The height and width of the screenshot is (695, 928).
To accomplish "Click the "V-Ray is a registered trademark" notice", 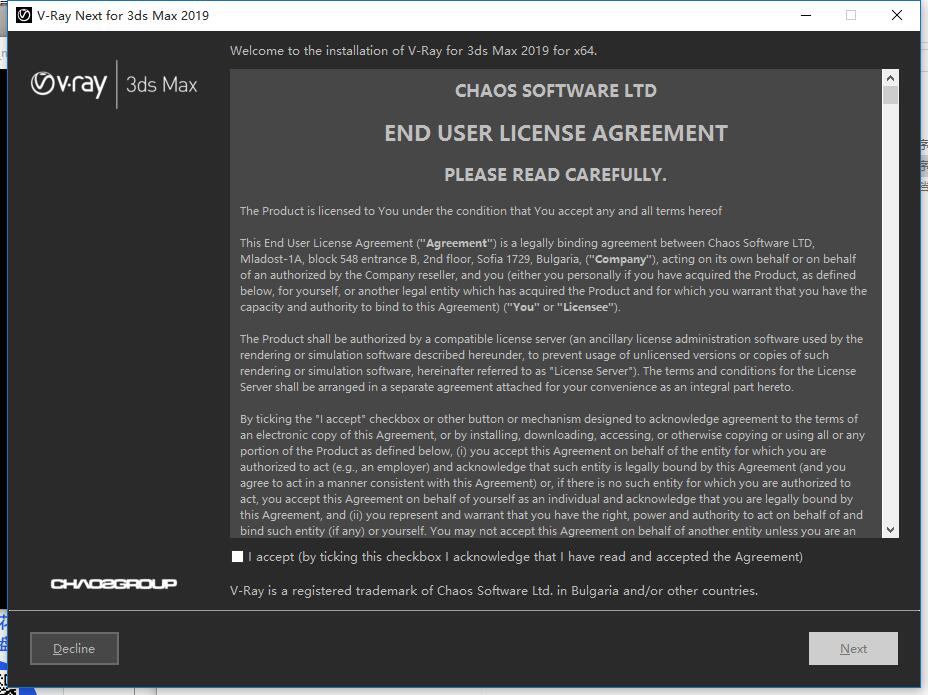I will coord(494,591).
